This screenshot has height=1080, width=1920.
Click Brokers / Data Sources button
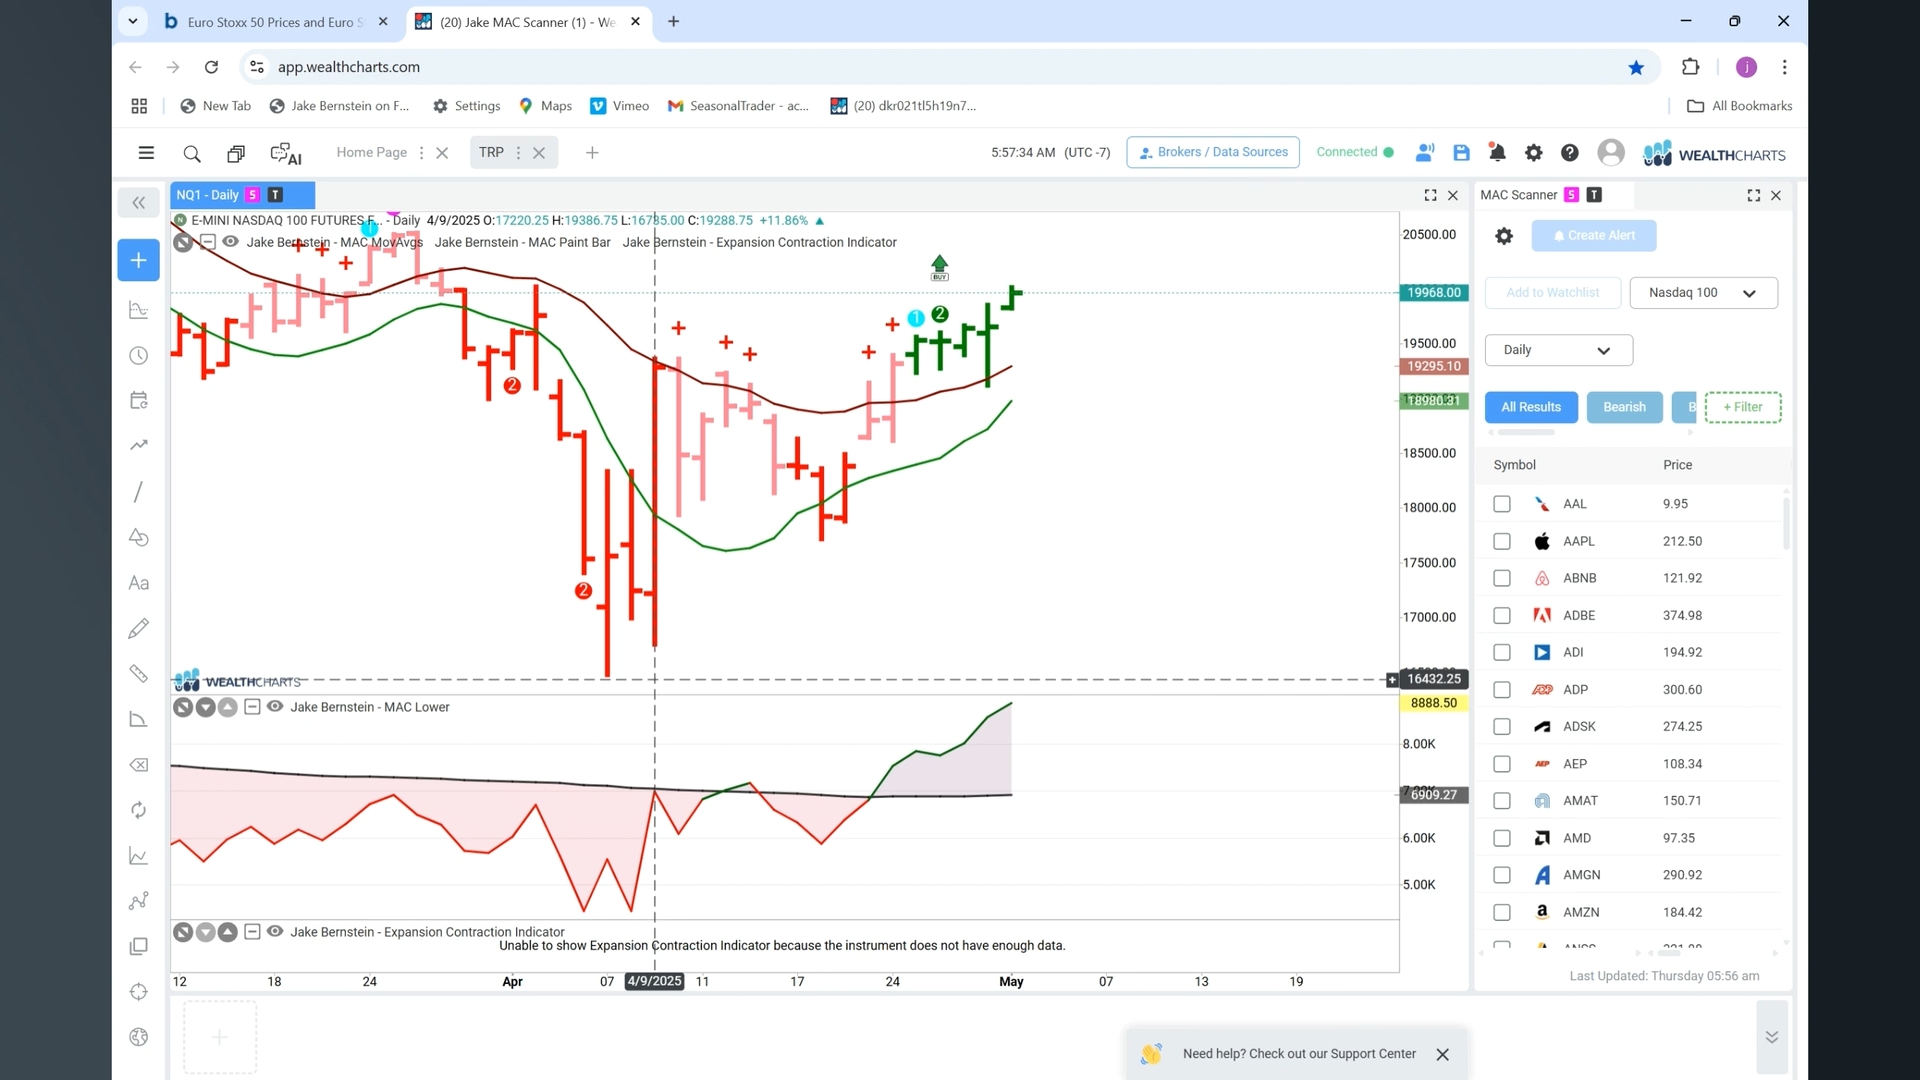coord(1212,152)
